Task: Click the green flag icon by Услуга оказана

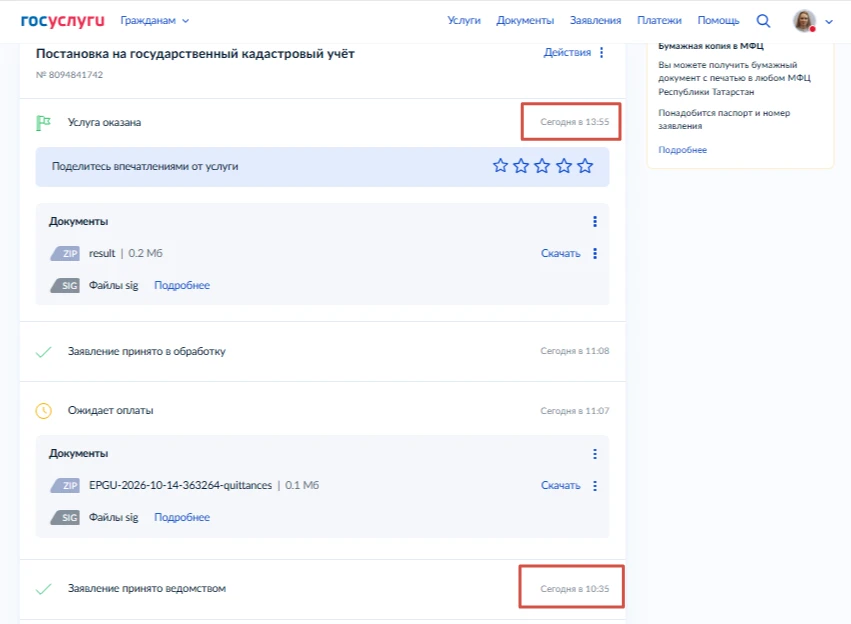Action: tap(43, 123)
